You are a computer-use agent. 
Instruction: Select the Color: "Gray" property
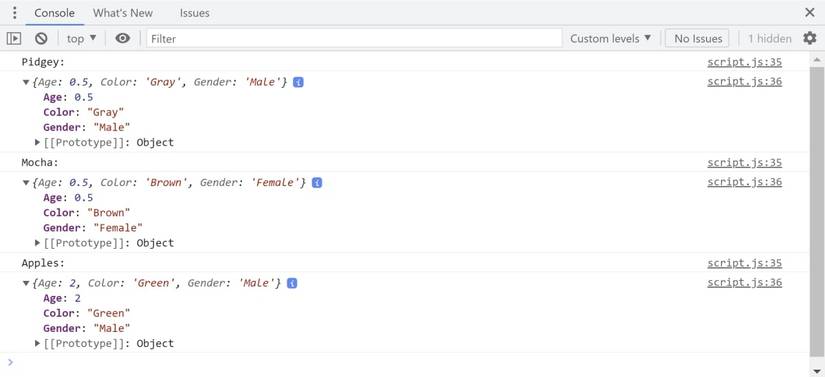tap(84, 113)
